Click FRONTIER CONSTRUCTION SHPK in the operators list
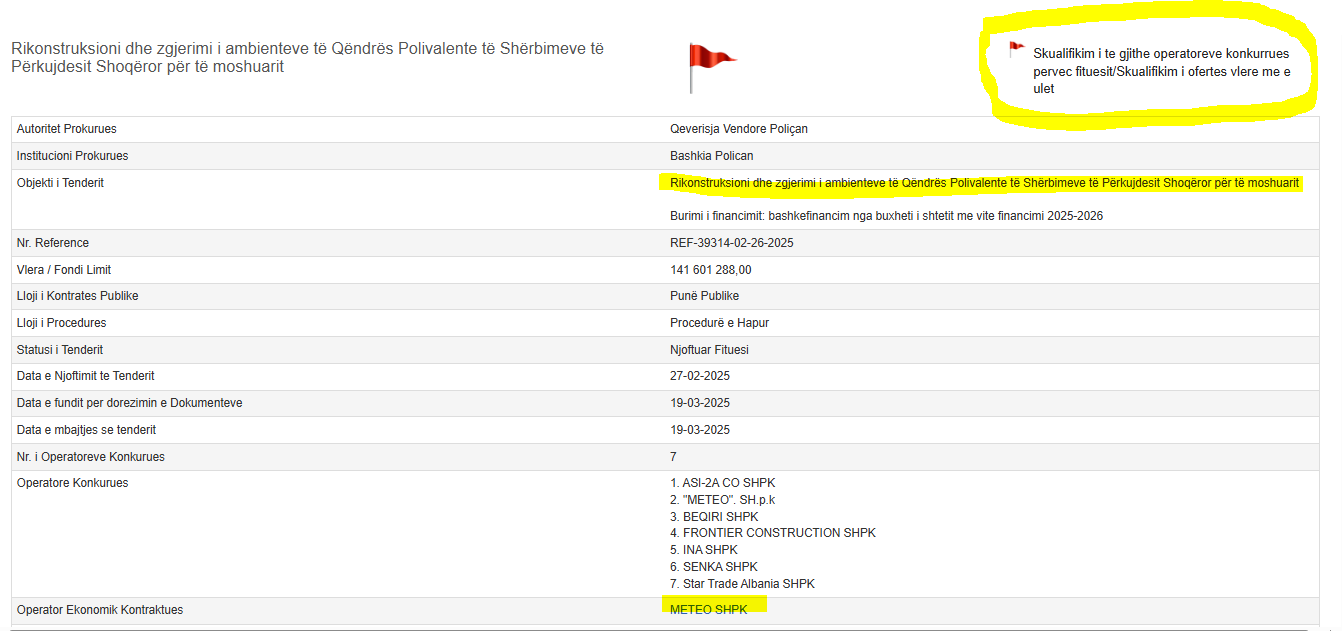Image resolution: width=1342 pixels, height=631 pixels. 772,533
